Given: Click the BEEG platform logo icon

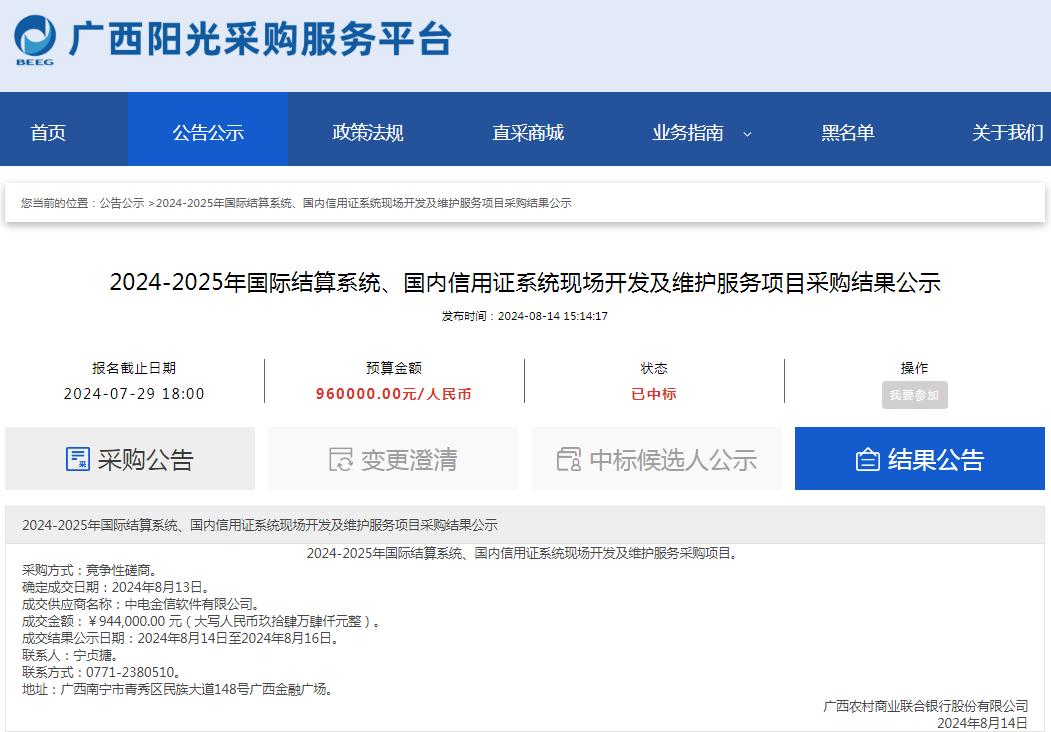Looking at the screenshot, I should [35, 40].
